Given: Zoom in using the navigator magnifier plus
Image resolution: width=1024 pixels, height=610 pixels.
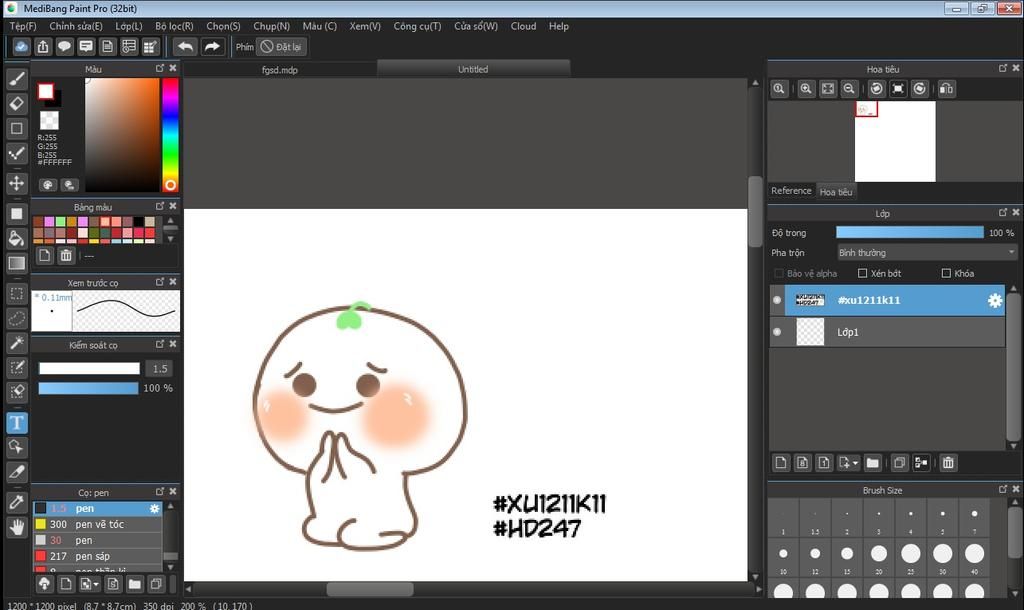Looking at the screenshot, I should pos(806,89).
